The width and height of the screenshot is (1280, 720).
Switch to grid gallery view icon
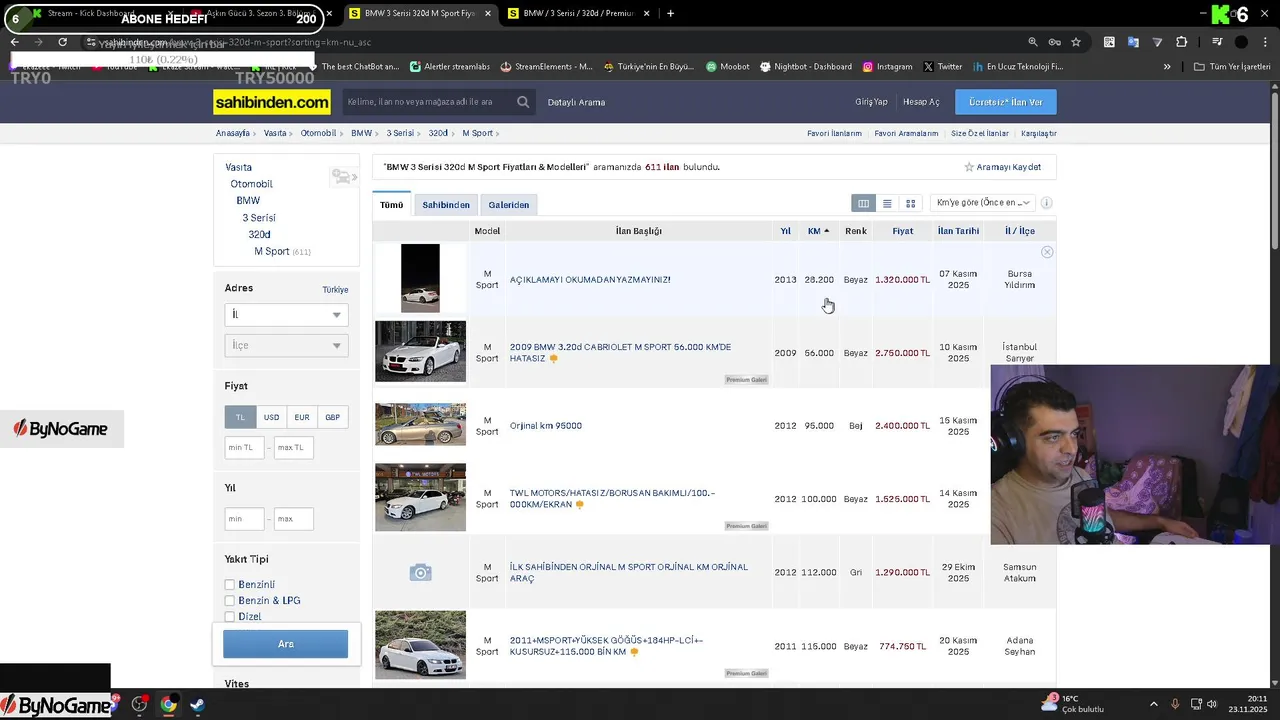coord(910,204)
